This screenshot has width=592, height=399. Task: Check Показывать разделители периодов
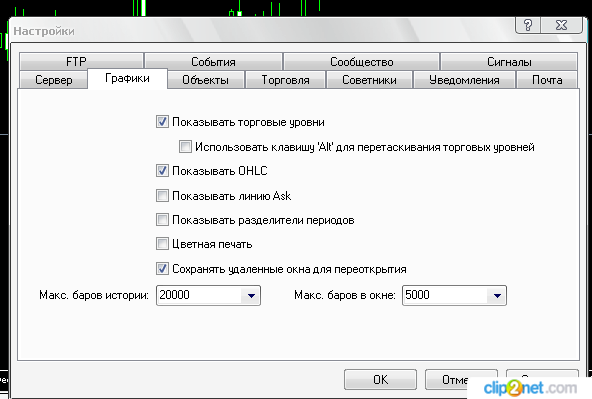[x=162, y=220]
